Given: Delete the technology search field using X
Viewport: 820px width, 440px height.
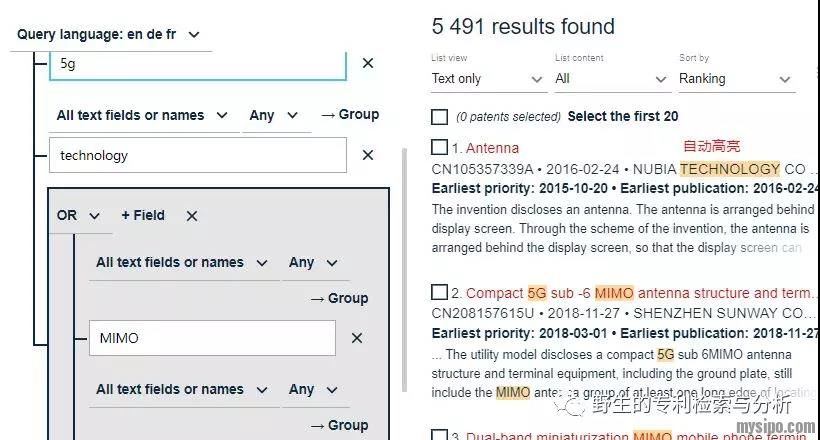Looking at the screenshot, I should click(367, 155).
